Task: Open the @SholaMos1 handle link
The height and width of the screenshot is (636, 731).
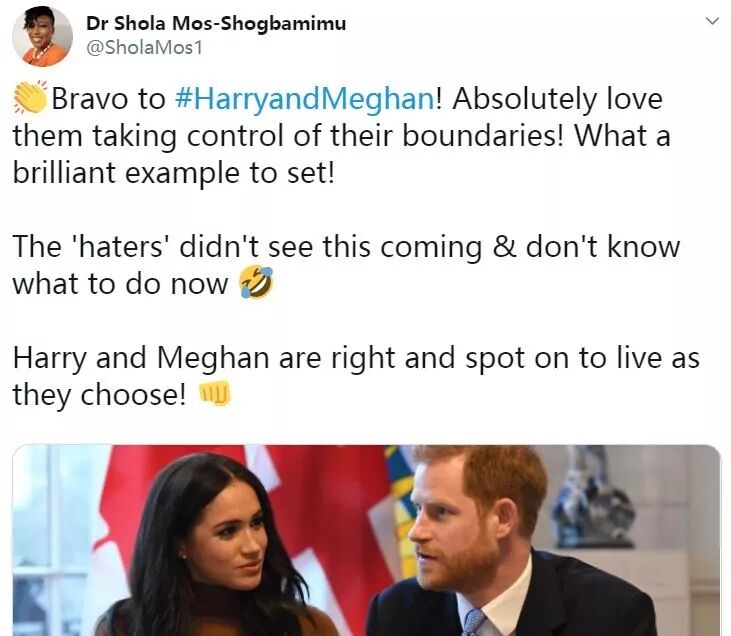Action: [145, 48]
